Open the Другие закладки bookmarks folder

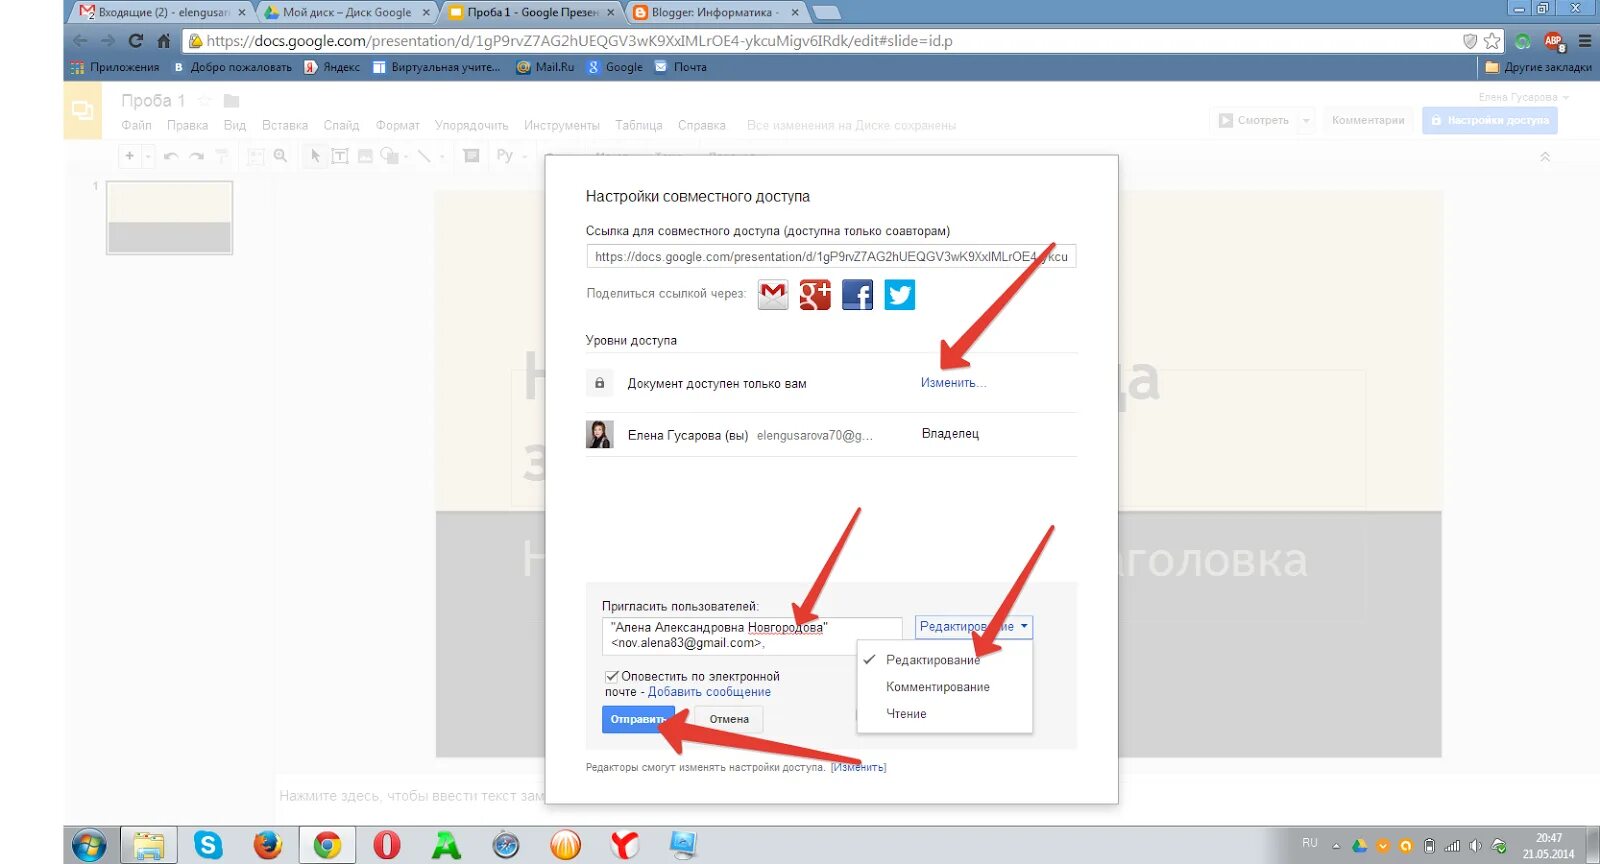coord(1538,67)
